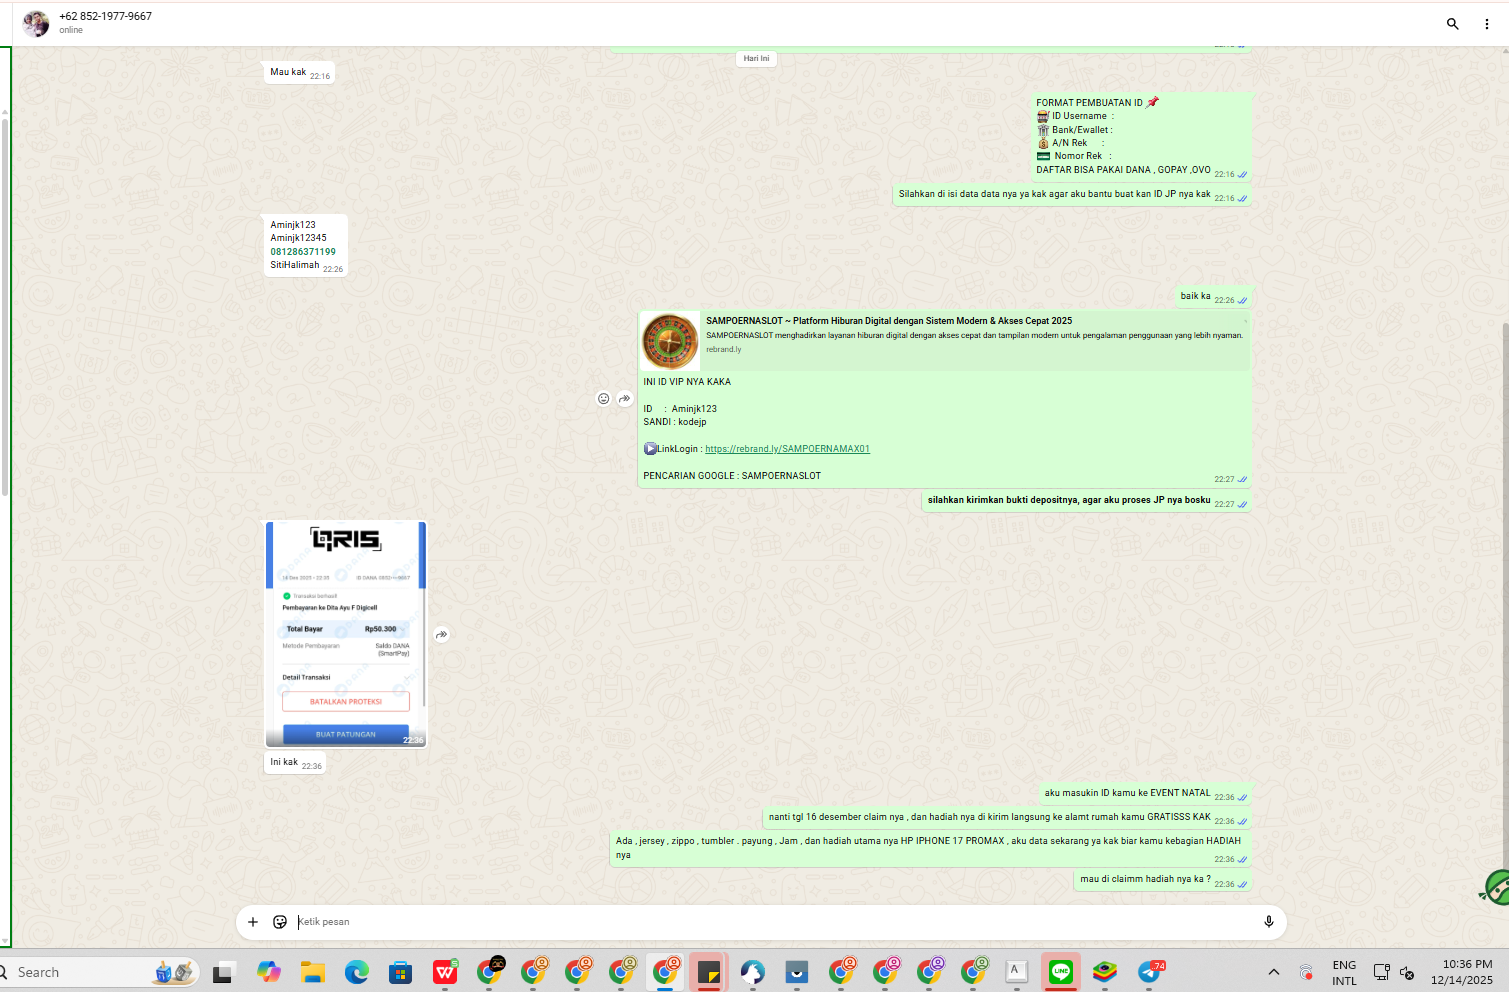Screen dimensions: 1509x992
Task: Open the QRIS payment receipt image
Action: (x=346, y=634)
